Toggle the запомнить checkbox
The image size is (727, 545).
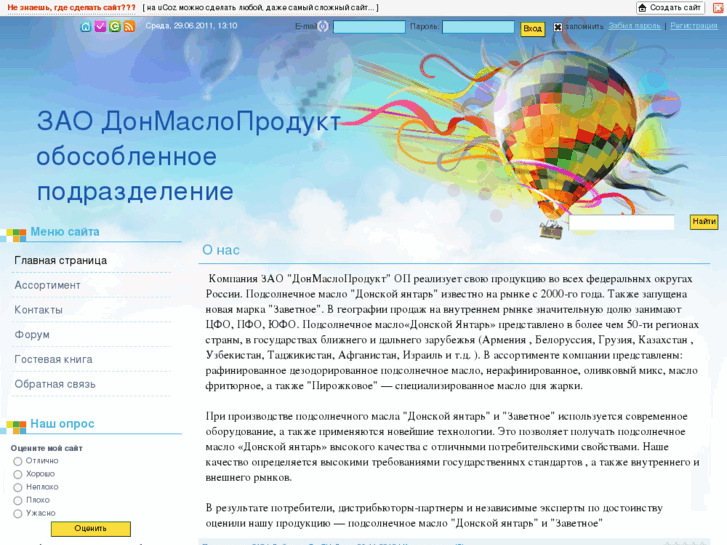click(x=558, y=27)
